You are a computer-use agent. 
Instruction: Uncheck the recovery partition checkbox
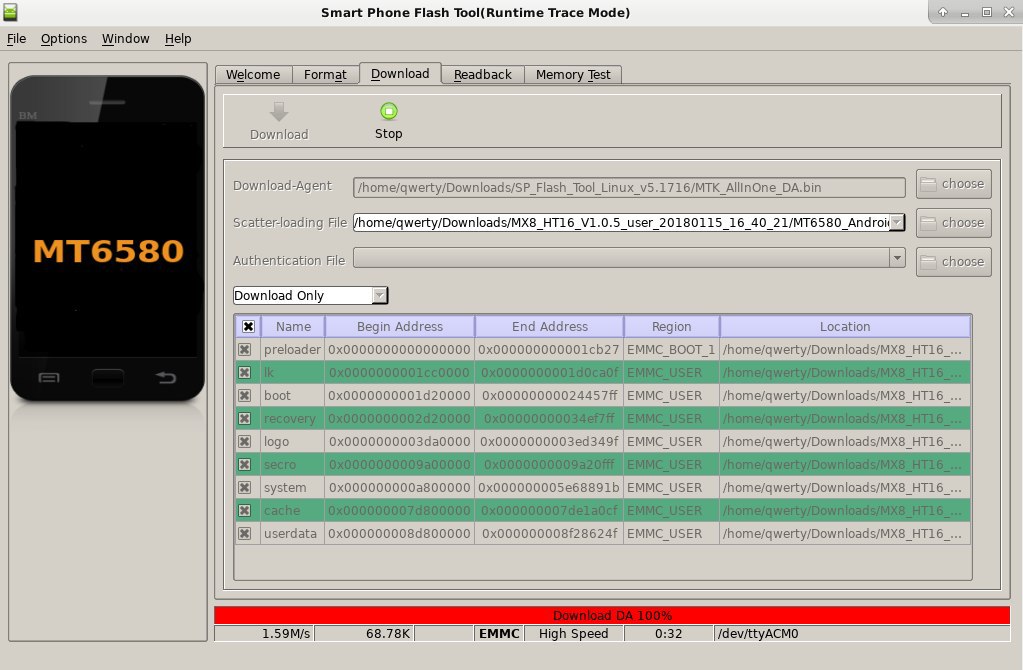tap(245, 419)
